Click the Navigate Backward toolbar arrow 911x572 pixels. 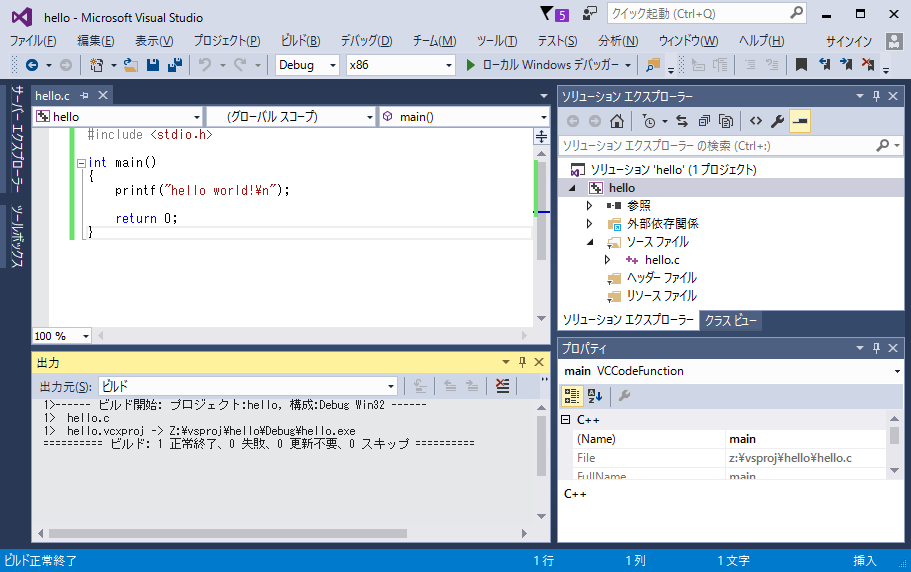[x=32, y=65]
